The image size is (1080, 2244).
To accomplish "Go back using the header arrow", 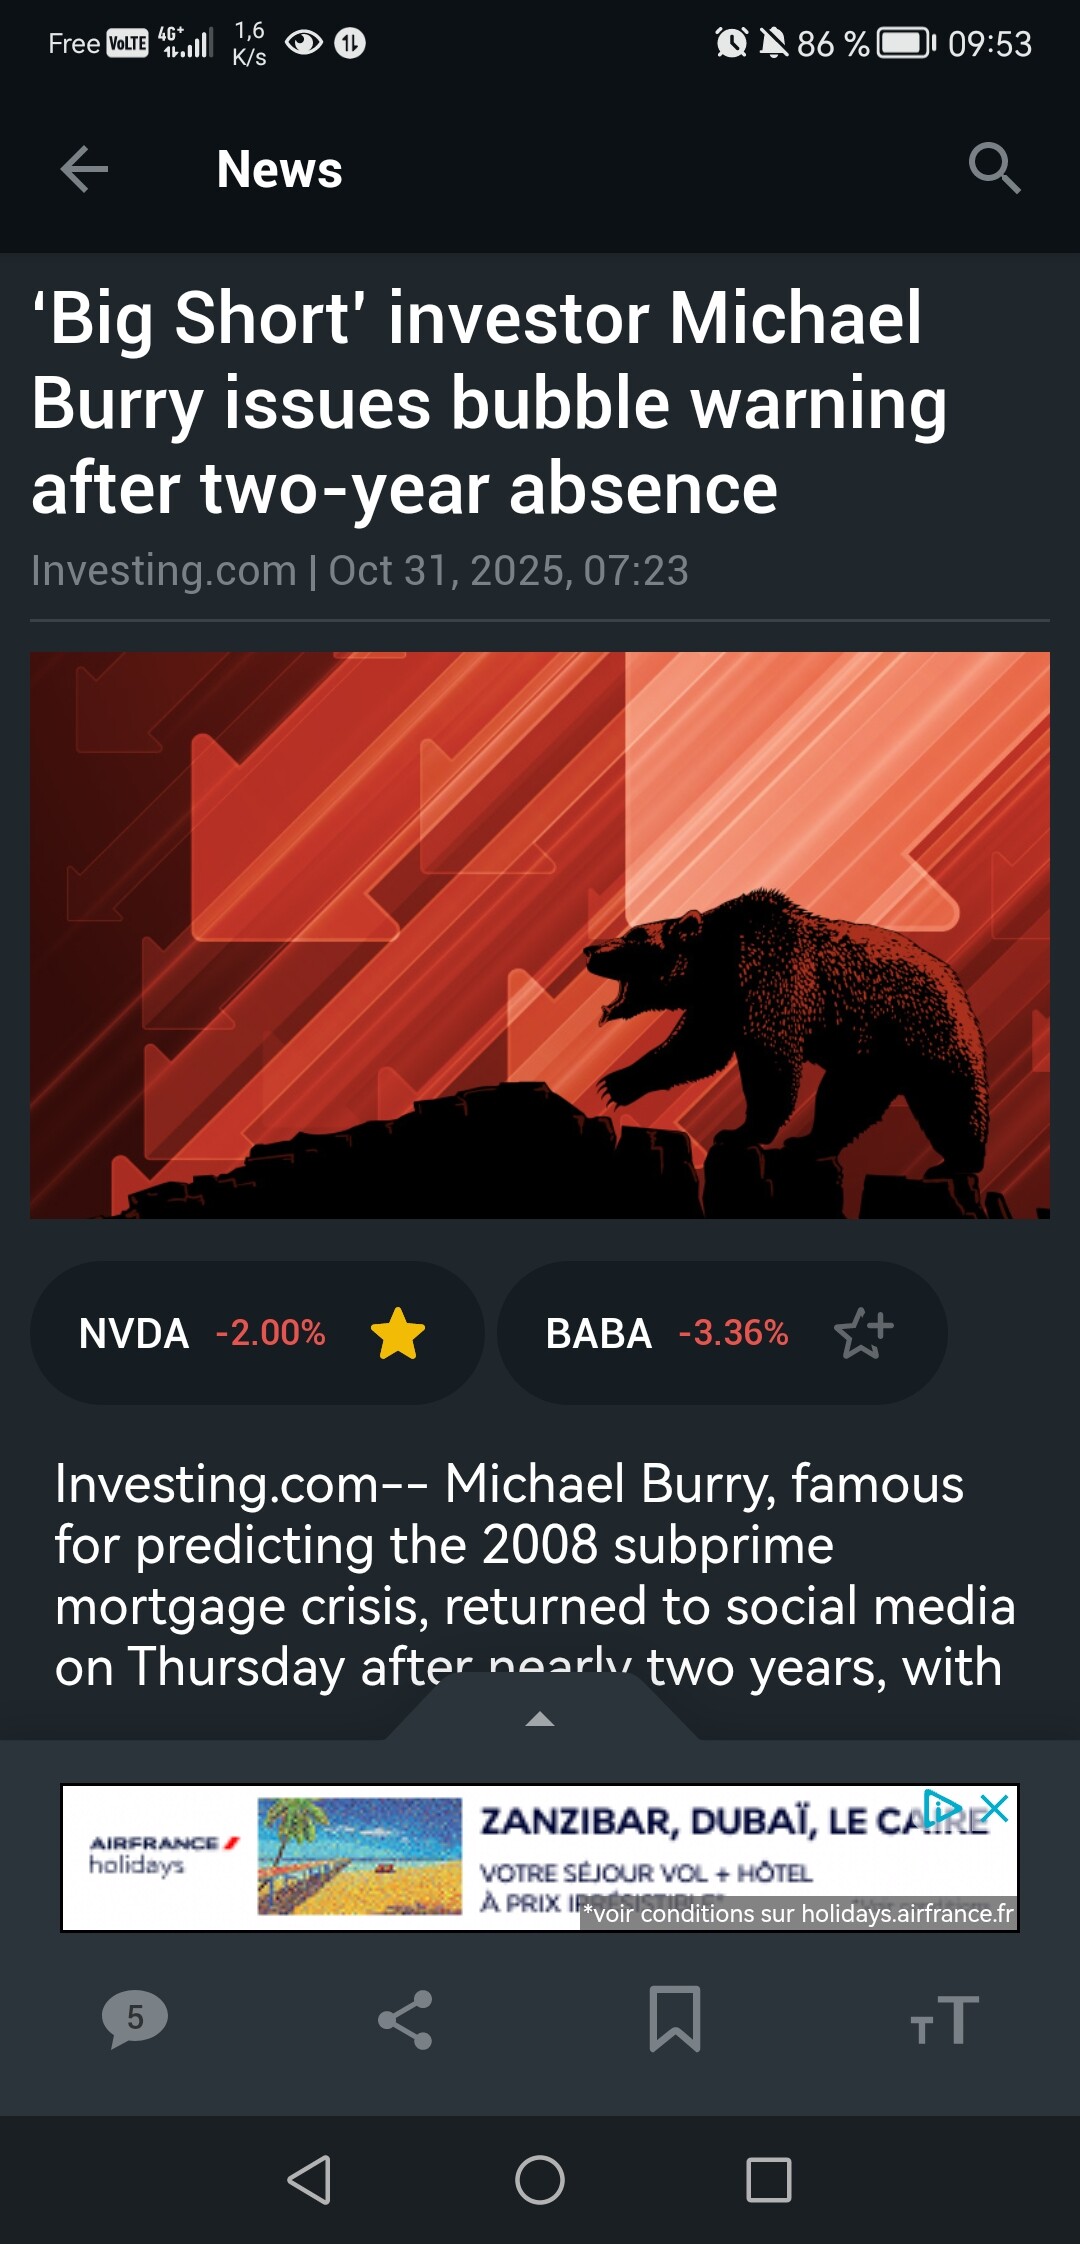I will 84,169.
